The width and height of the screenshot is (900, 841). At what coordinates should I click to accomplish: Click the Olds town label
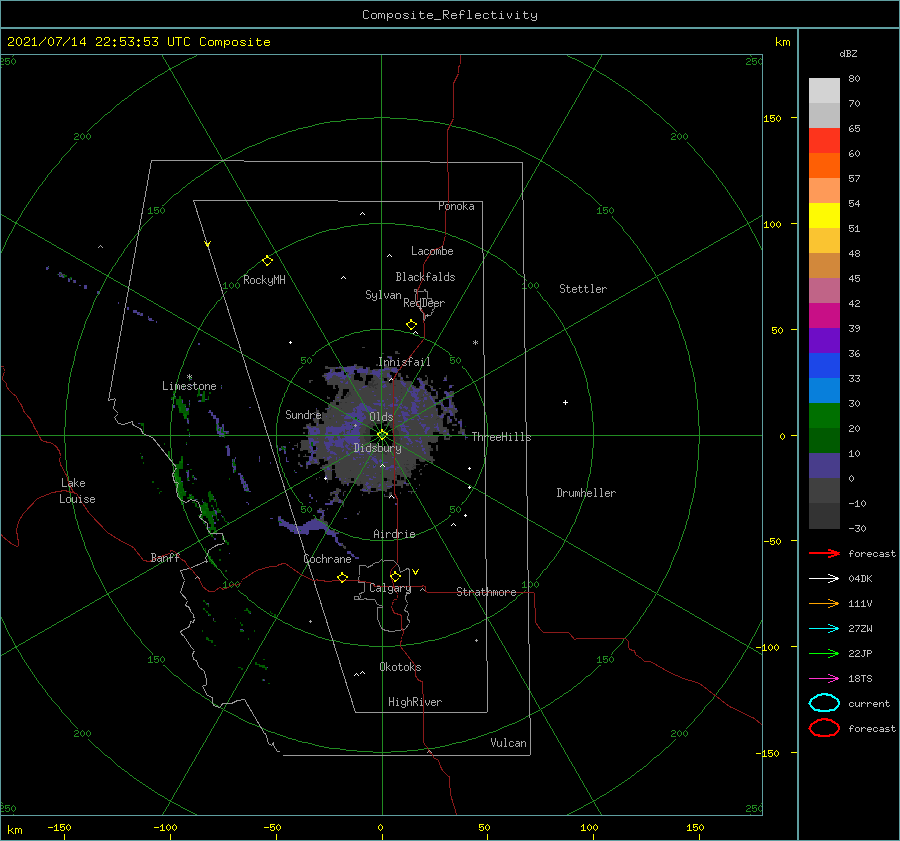click(381, 417)
